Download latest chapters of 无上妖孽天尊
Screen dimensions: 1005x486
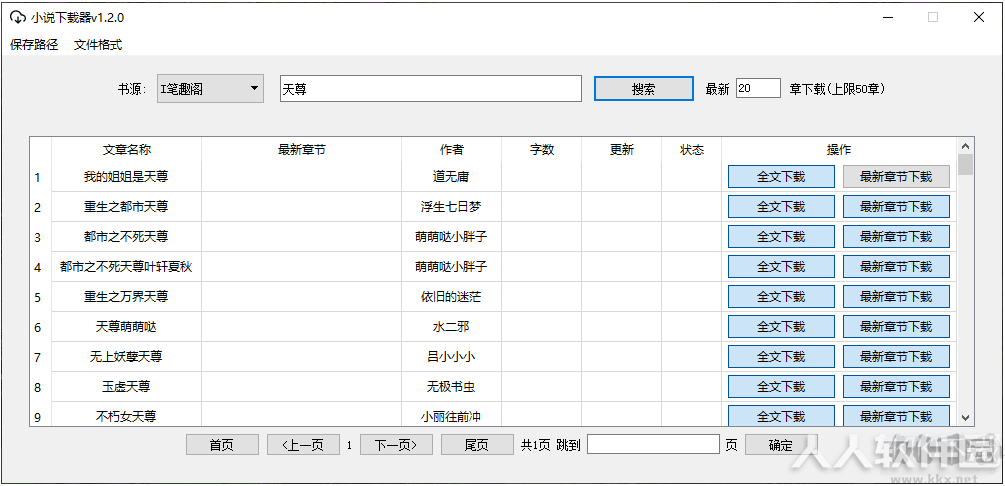[x=896, y=356]
